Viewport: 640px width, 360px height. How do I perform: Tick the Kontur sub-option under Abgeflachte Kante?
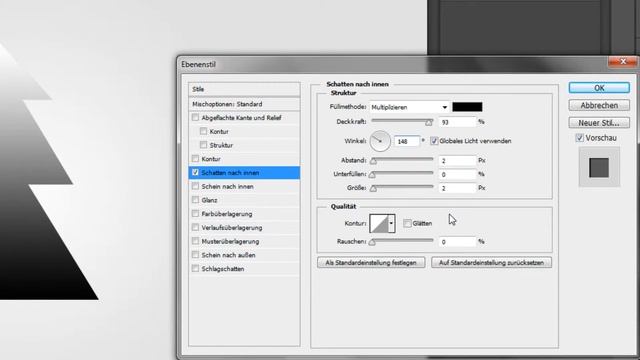[203, 131]
